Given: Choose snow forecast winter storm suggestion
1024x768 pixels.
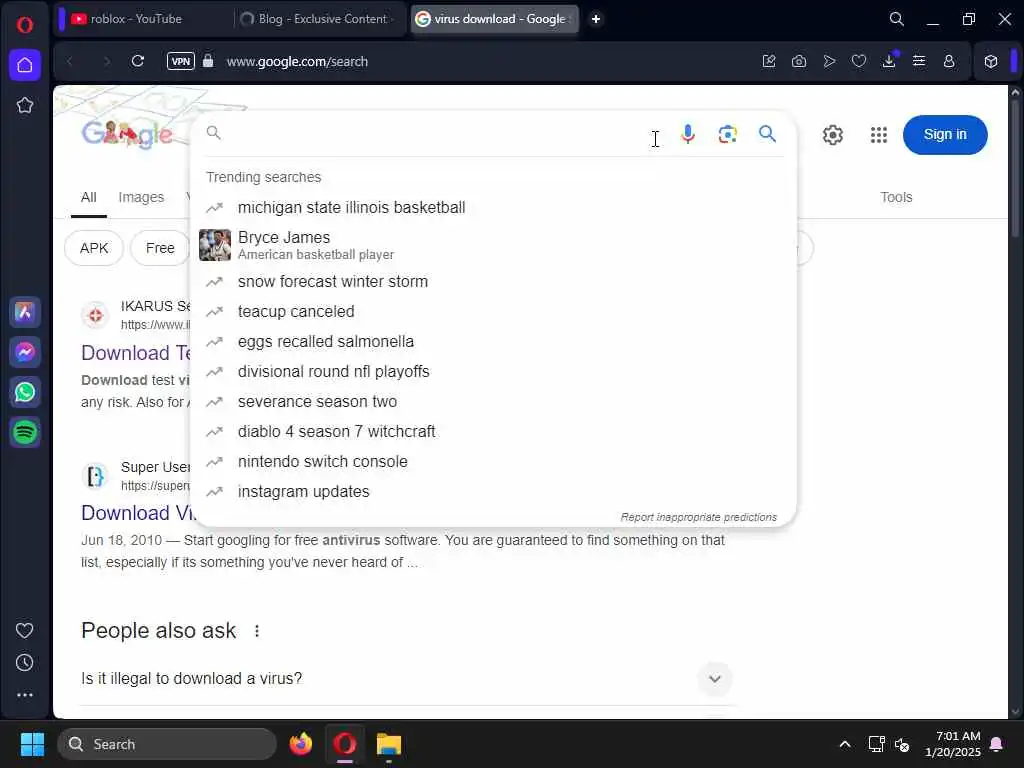Looking at the screenshot, I should point(494,281).
